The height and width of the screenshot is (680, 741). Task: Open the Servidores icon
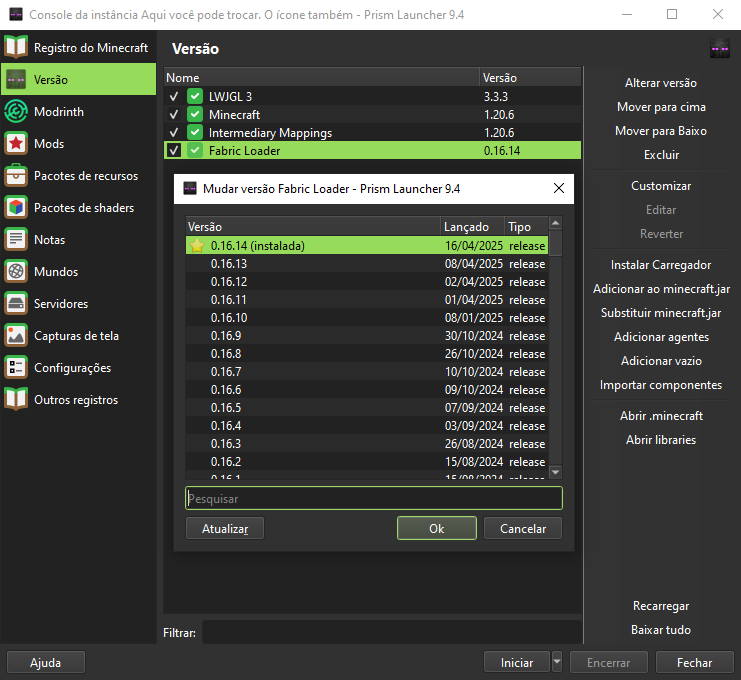tap(16, 303)
